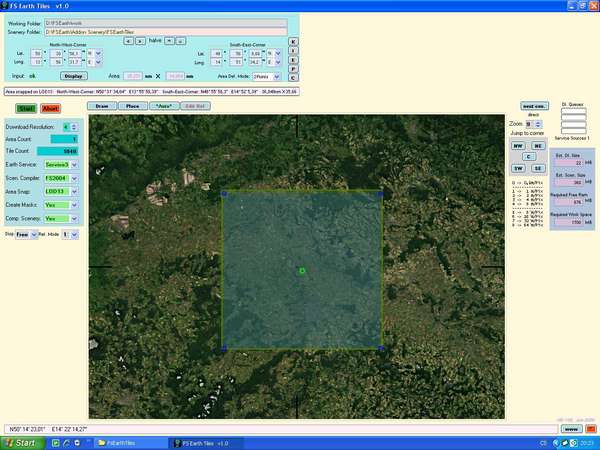The image size is (600, 450).
Task: Jump to center with C button
Action: (x=528, y=156)
